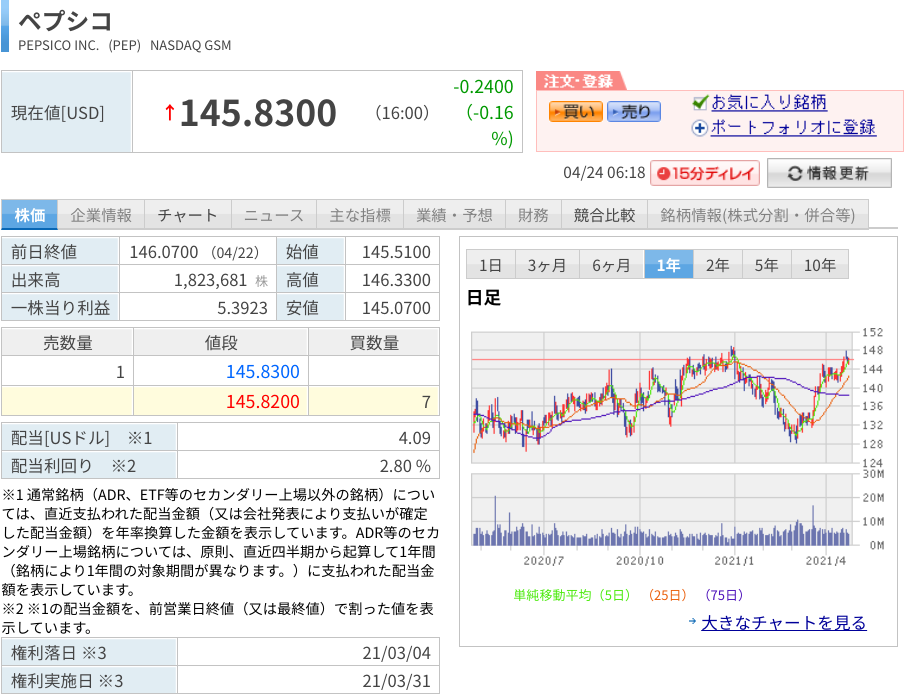Click the green checkmark beside お気に入り銘柄

700,103
